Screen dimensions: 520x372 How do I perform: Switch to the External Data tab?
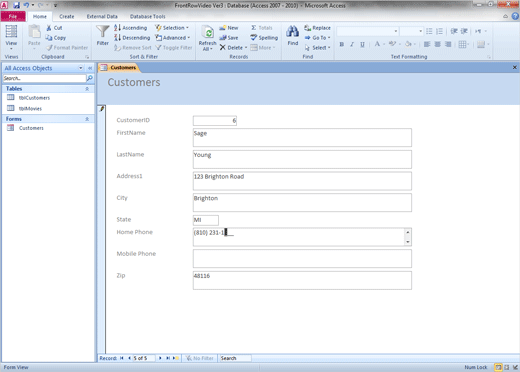[102, 16]
